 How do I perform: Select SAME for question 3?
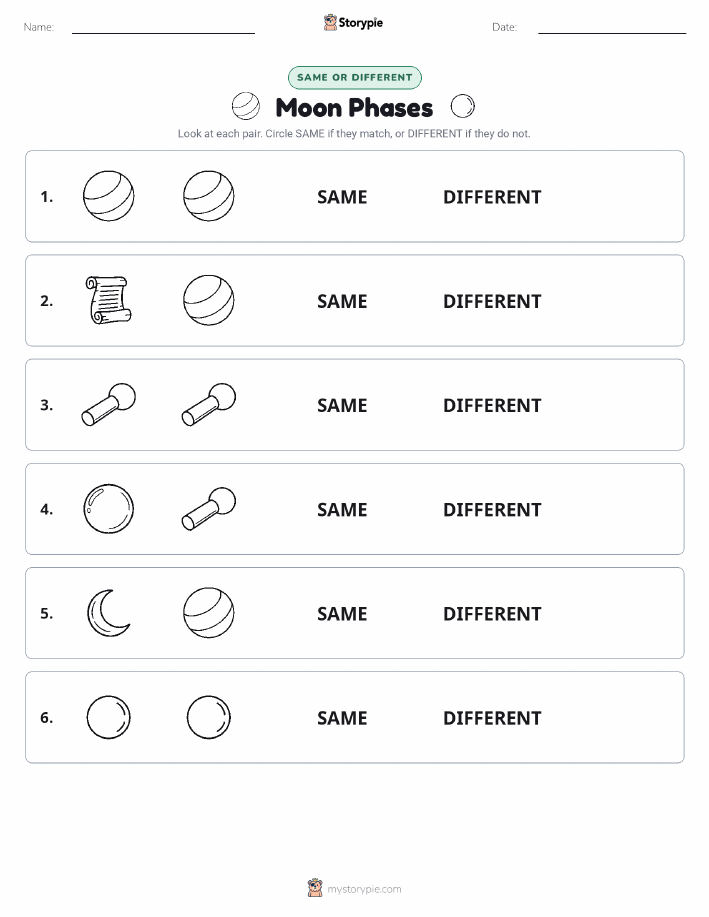click(x=342, y=405)
